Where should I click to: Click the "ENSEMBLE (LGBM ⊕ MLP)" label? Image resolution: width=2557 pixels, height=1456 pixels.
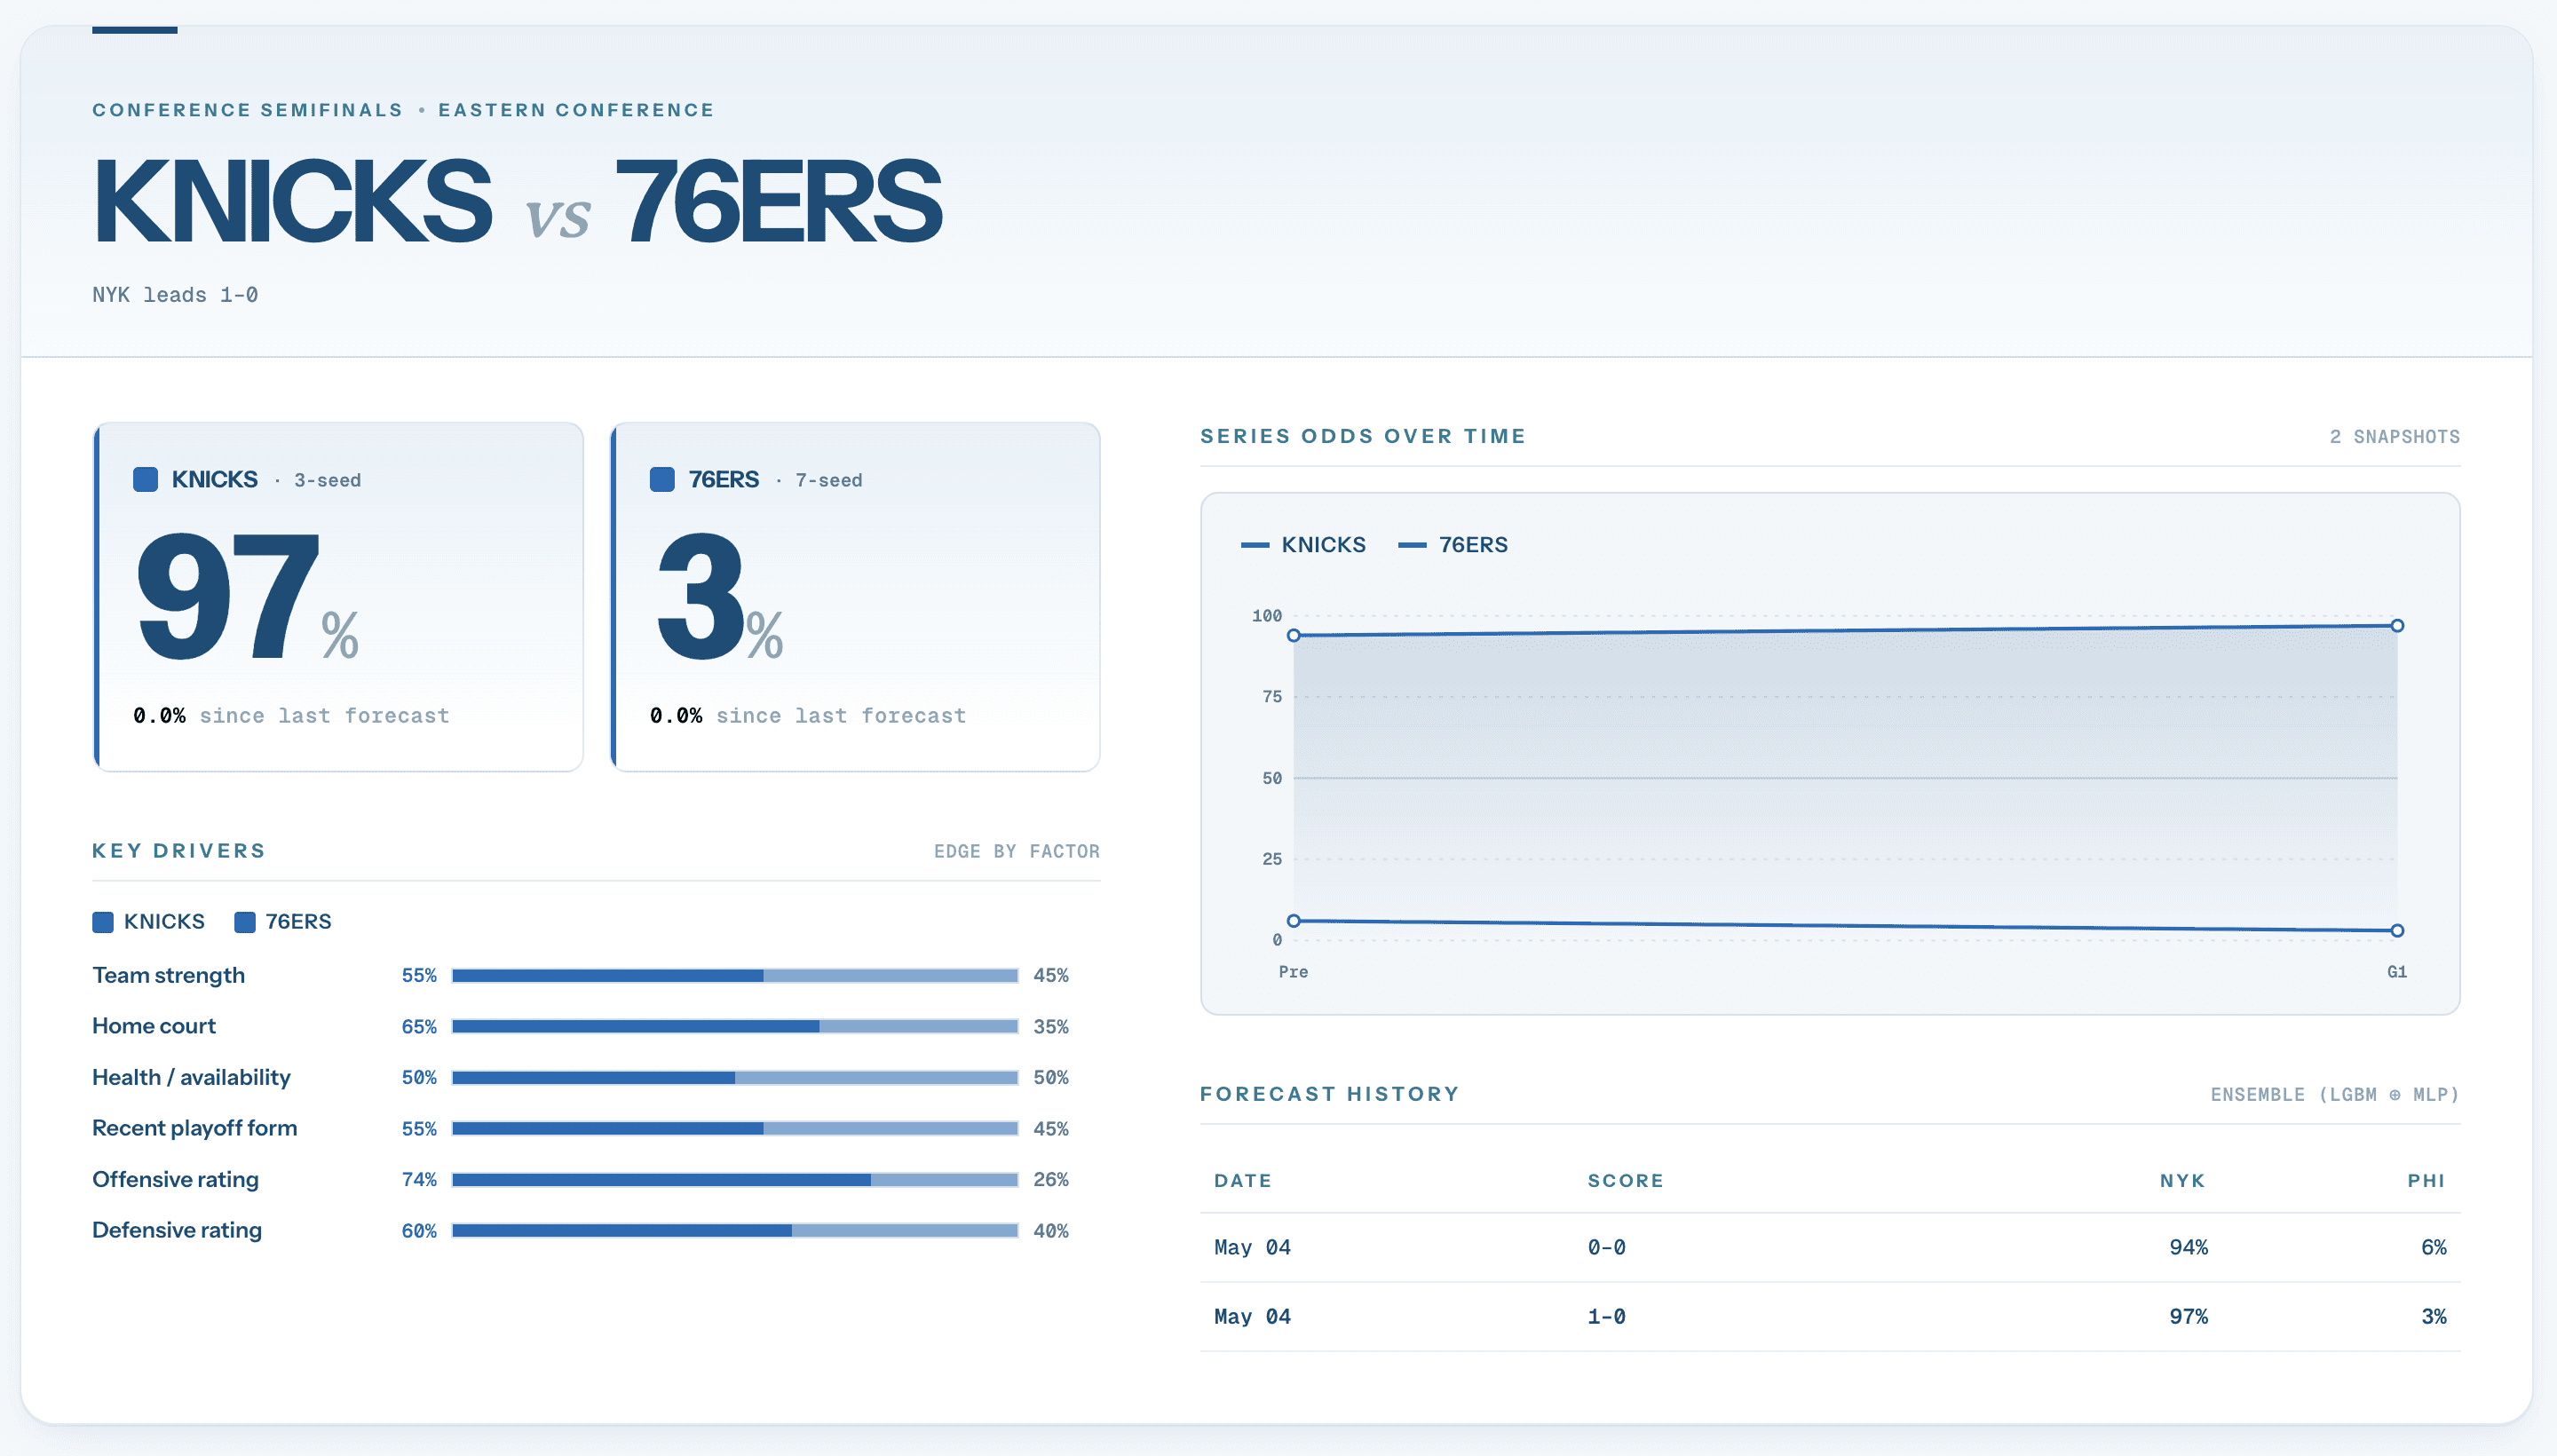2335,1095
